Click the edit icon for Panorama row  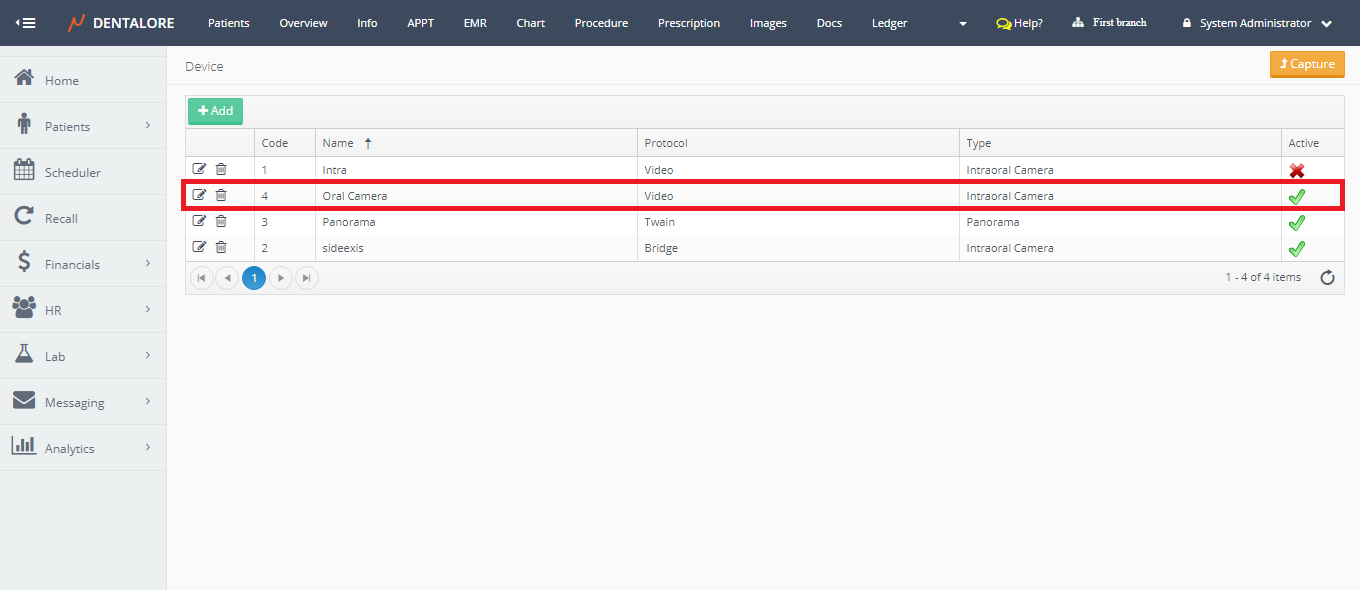[x=199, y=222]
